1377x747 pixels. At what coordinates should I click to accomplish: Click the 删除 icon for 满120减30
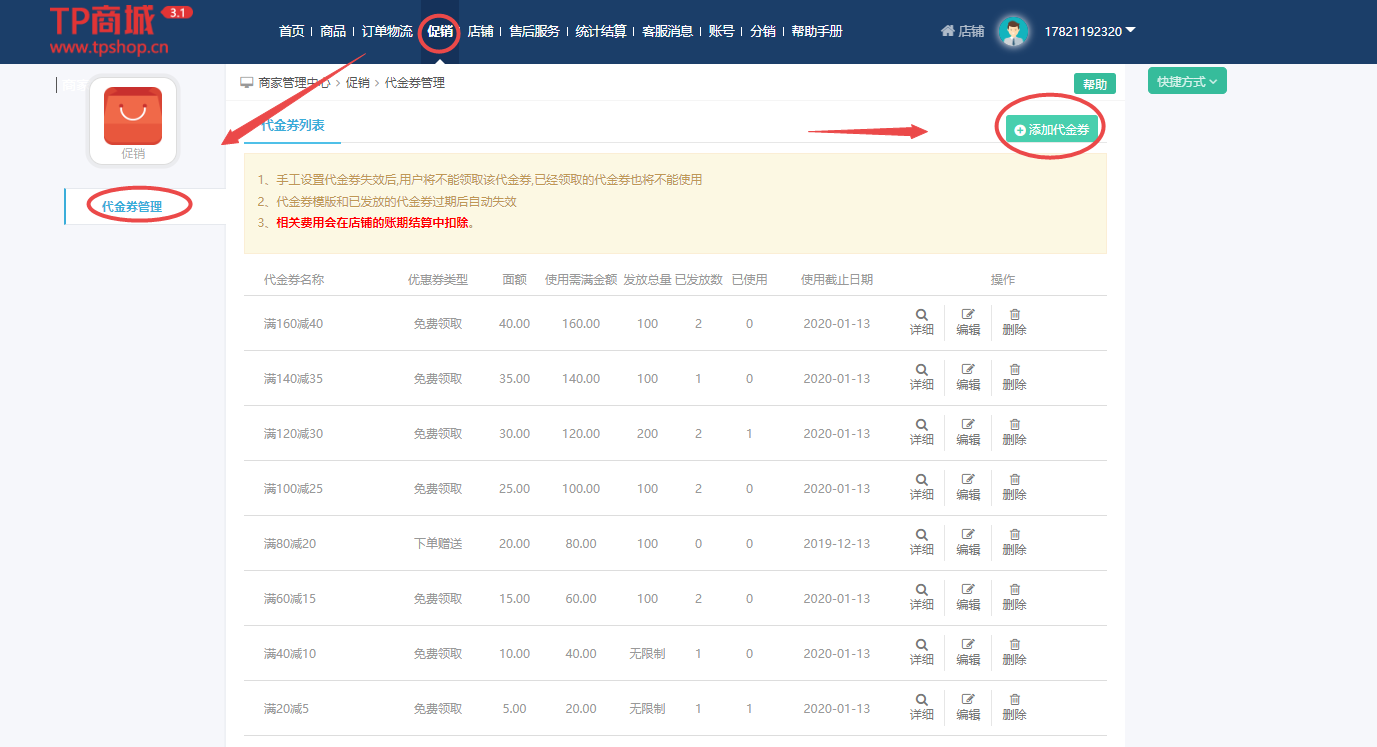[1014, 432]
